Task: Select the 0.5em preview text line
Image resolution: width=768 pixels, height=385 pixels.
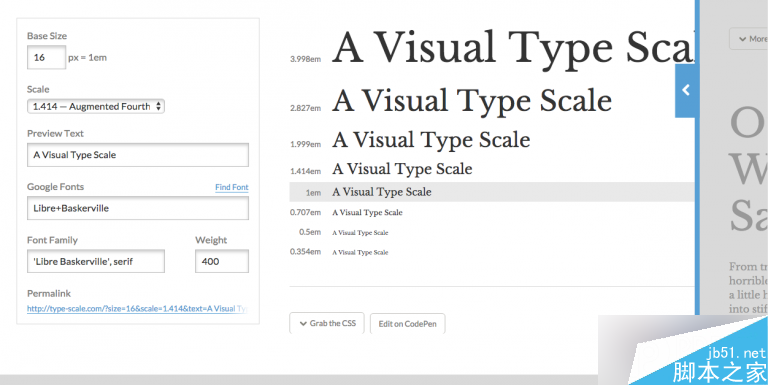Action: click(x=360, y=233)
